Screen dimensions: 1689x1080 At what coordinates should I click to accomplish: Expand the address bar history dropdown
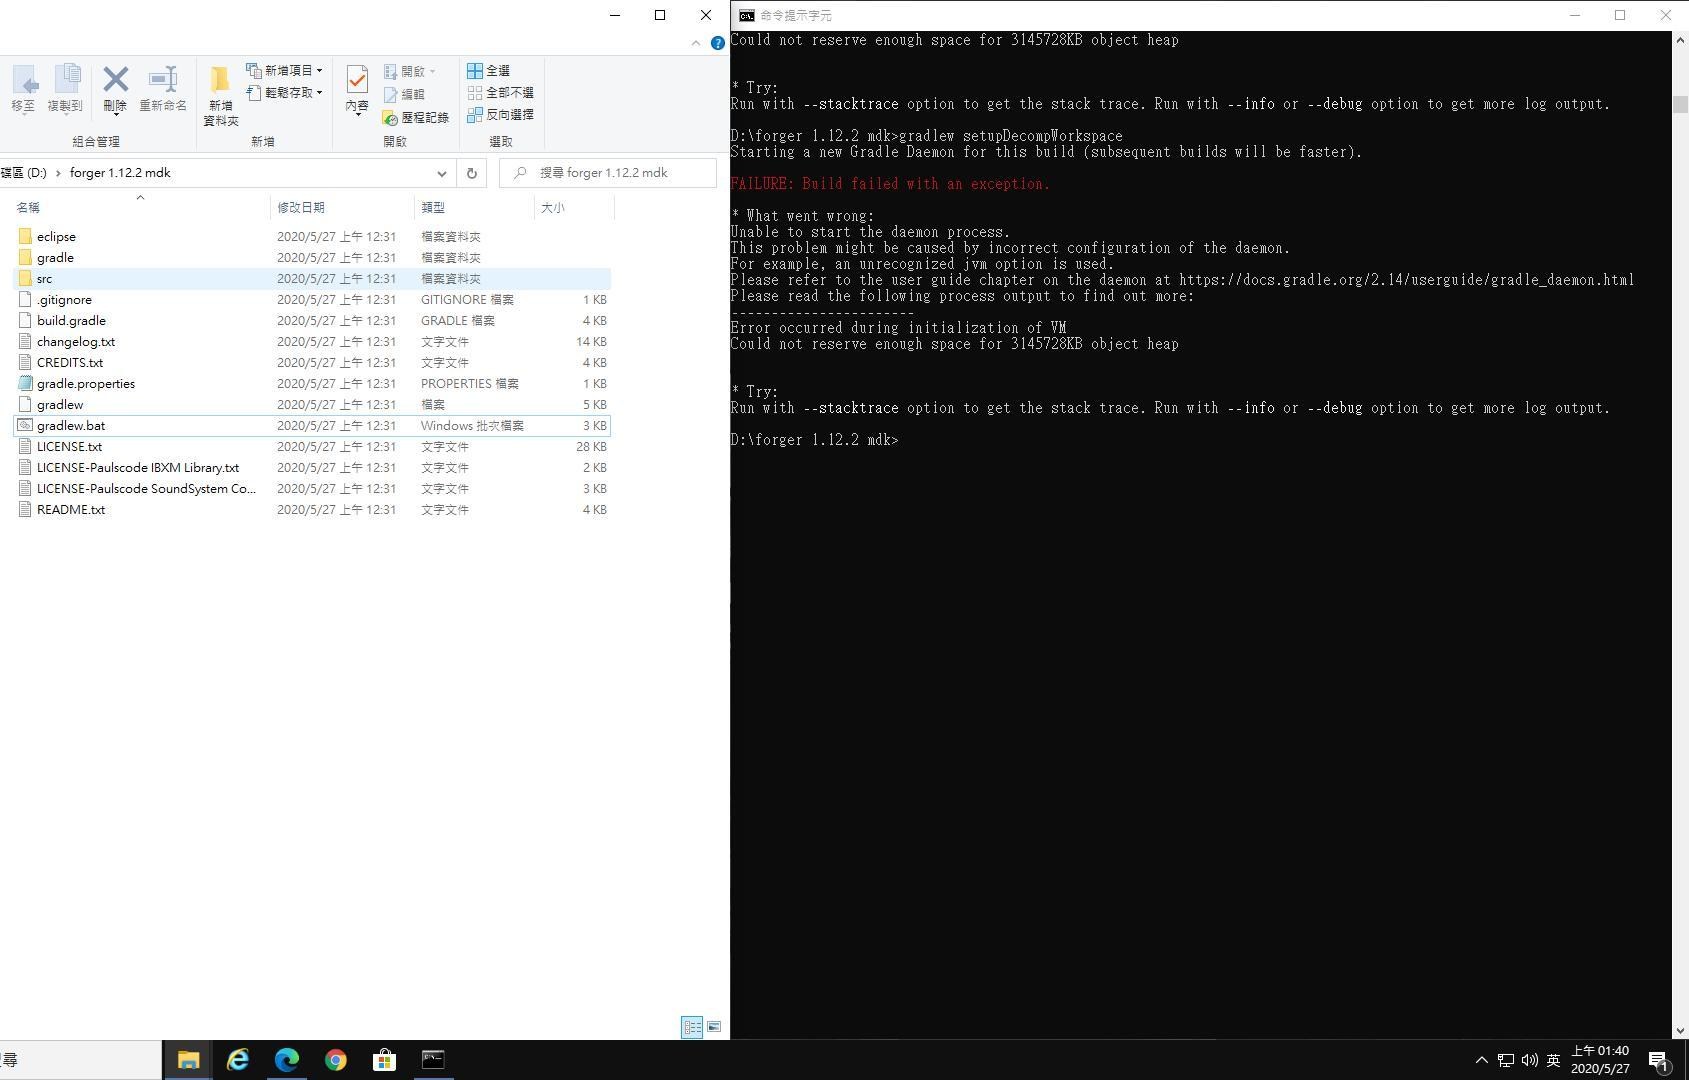[x=442, y=172]
